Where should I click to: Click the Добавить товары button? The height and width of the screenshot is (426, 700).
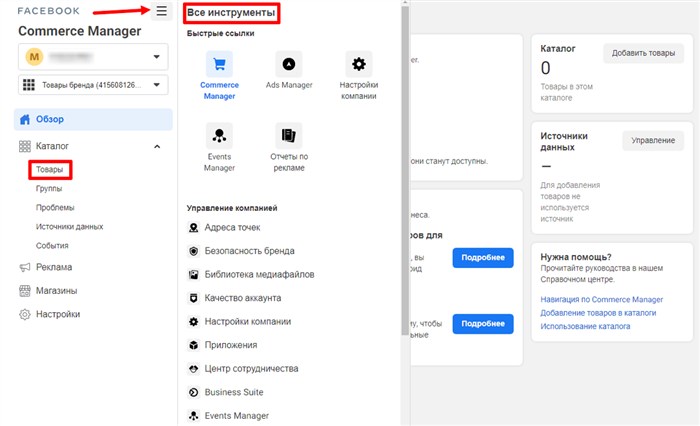point(643,53)
